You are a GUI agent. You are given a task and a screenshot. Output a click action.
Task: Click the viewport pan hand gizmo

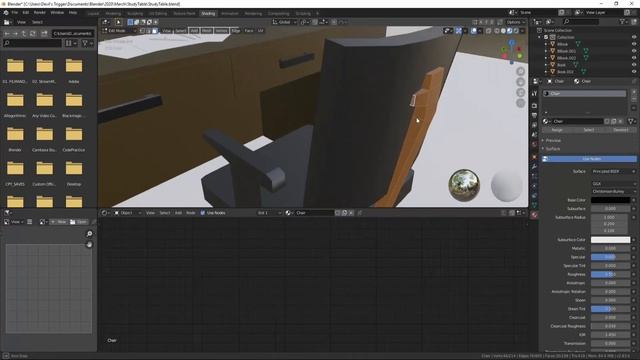(x=520, y=82)
